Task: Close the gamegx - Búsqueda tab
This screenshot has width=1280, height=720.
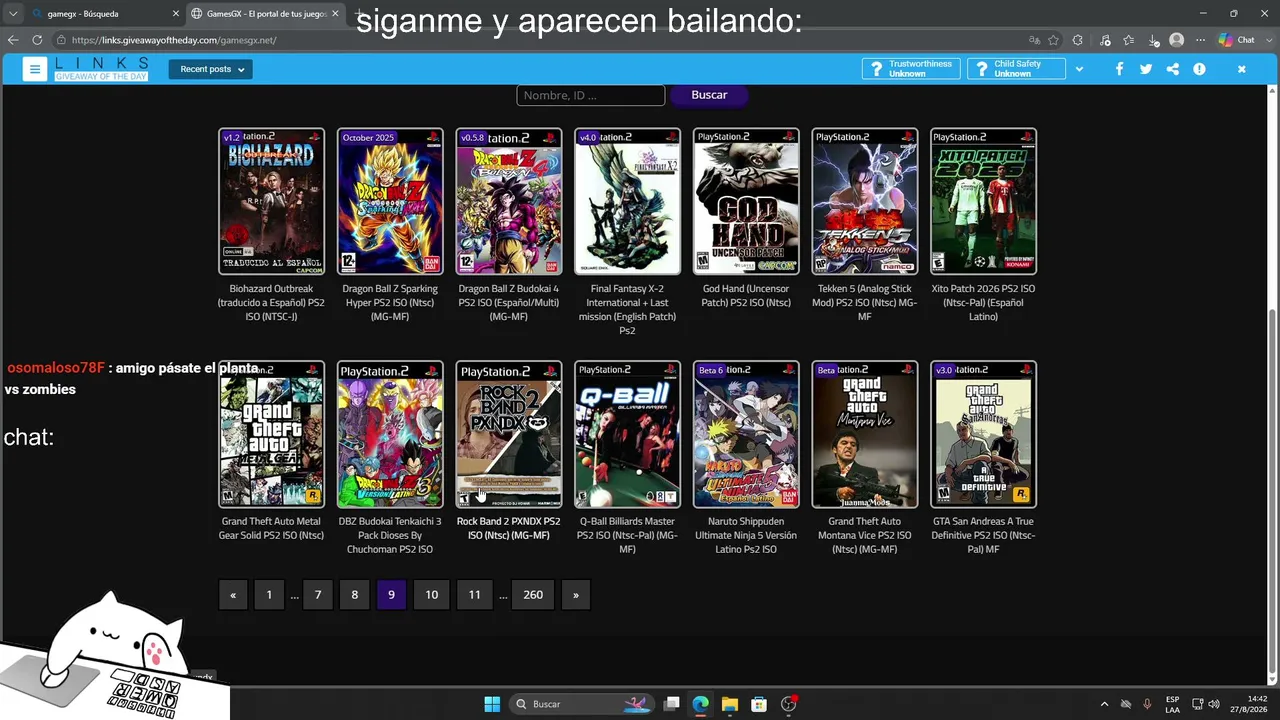Action: (x=176, y=14)
